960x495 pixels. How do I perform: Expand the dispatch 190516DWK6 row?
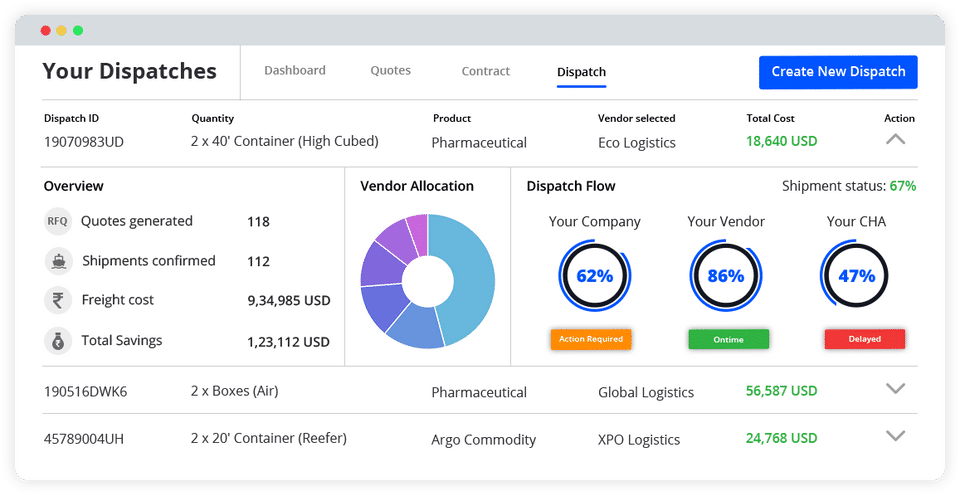895,389
